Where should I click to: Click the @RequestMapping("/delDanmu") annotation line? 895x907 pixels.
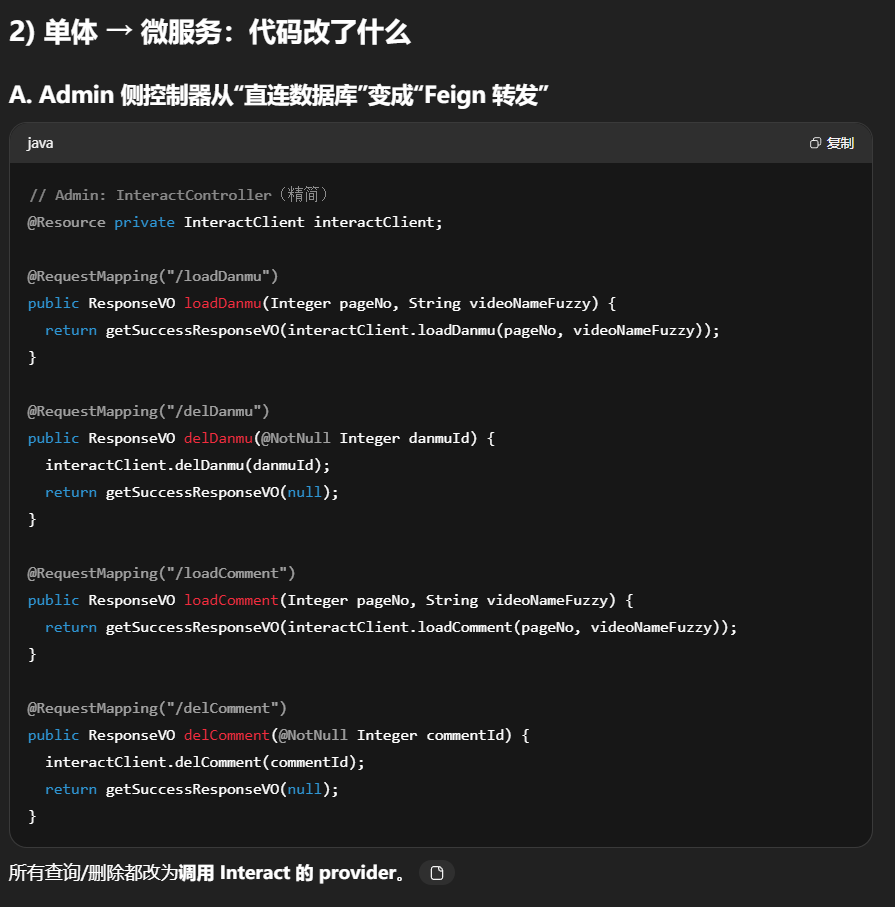pyautogui.click(x=148, y=411)
